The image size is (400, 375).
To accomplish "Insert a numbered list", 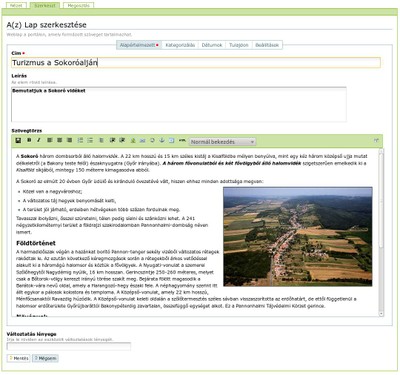I will 80,140.
